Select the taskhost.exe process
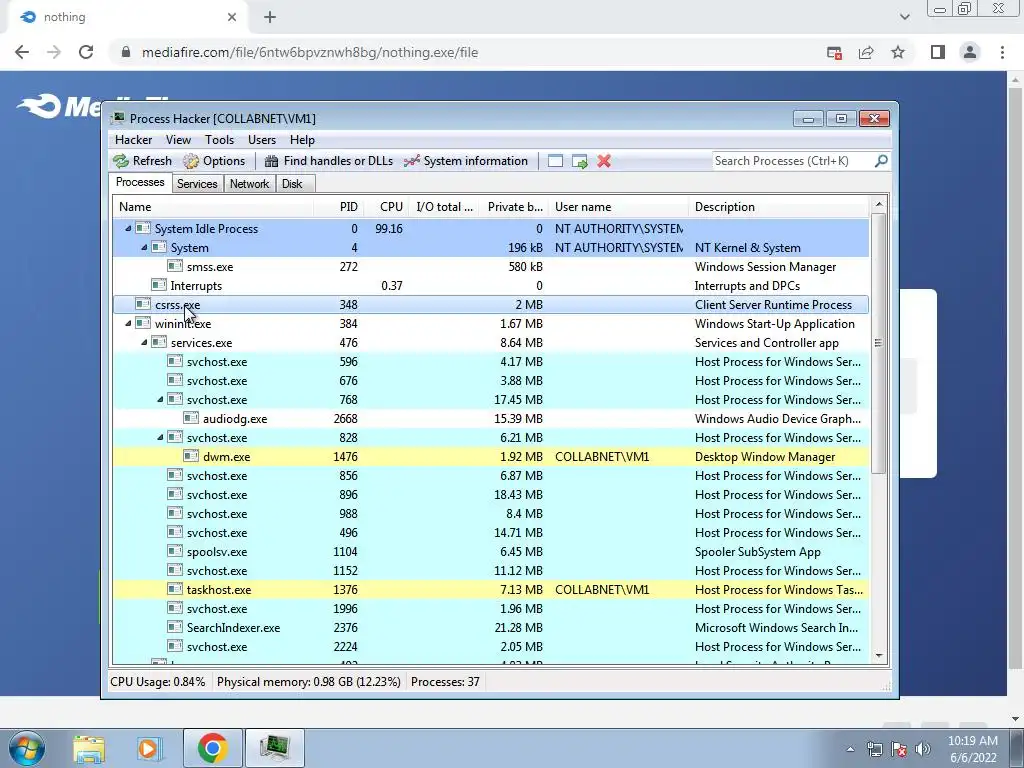 (491, 590)
